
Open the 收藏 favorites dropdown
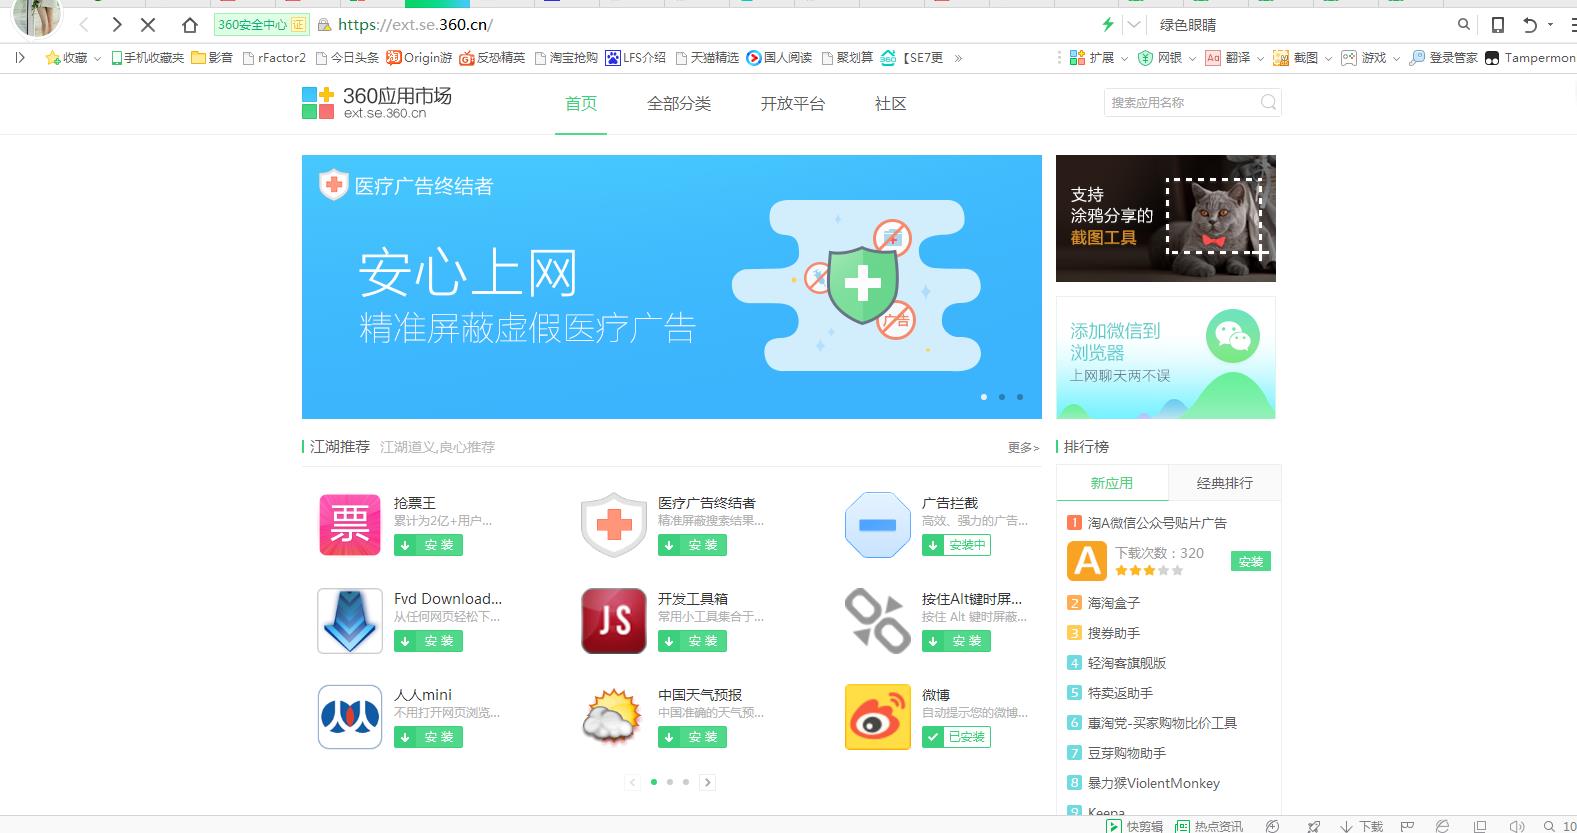pyautogui.click(x=73, y=58)
